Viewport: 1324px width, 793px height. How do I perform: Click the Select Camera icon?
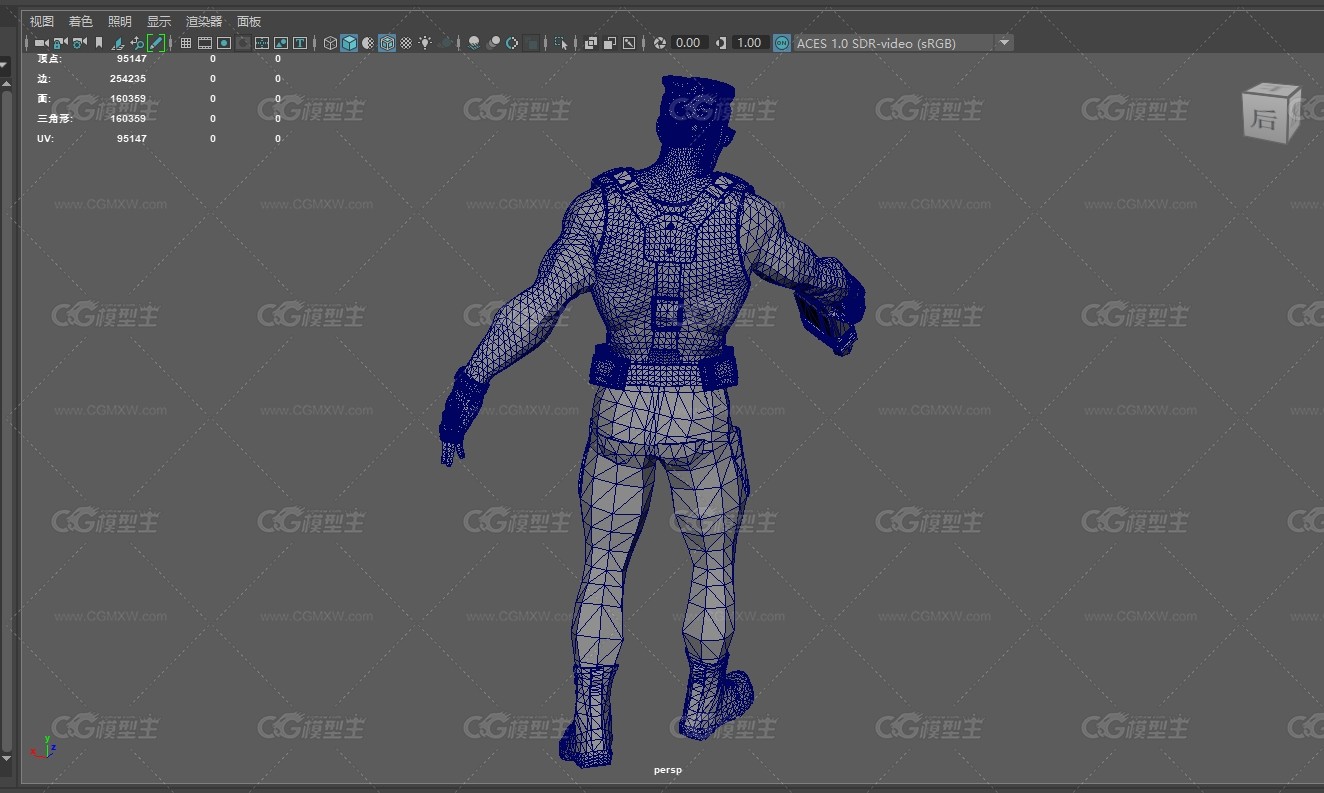tap(41, 43)
